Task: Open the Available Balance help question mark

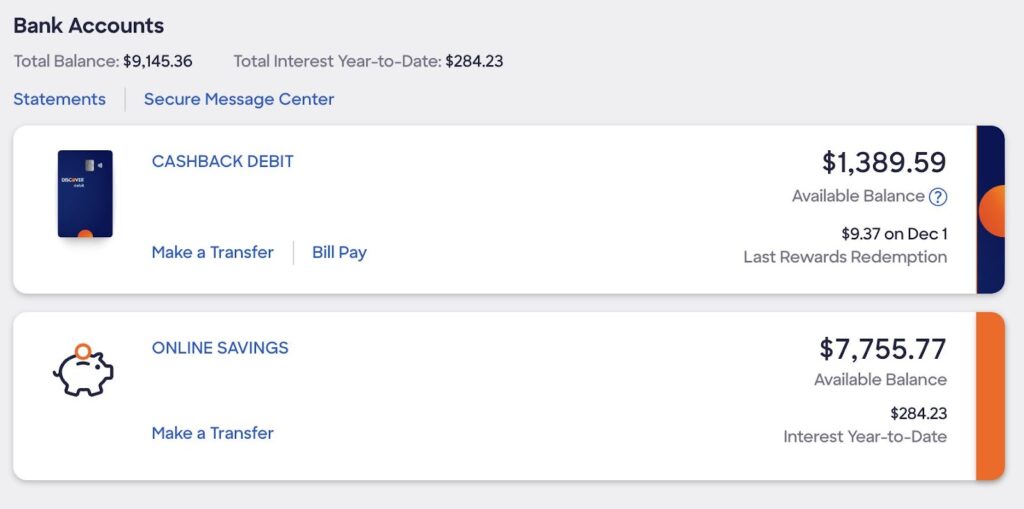Action: click(938, 197)
